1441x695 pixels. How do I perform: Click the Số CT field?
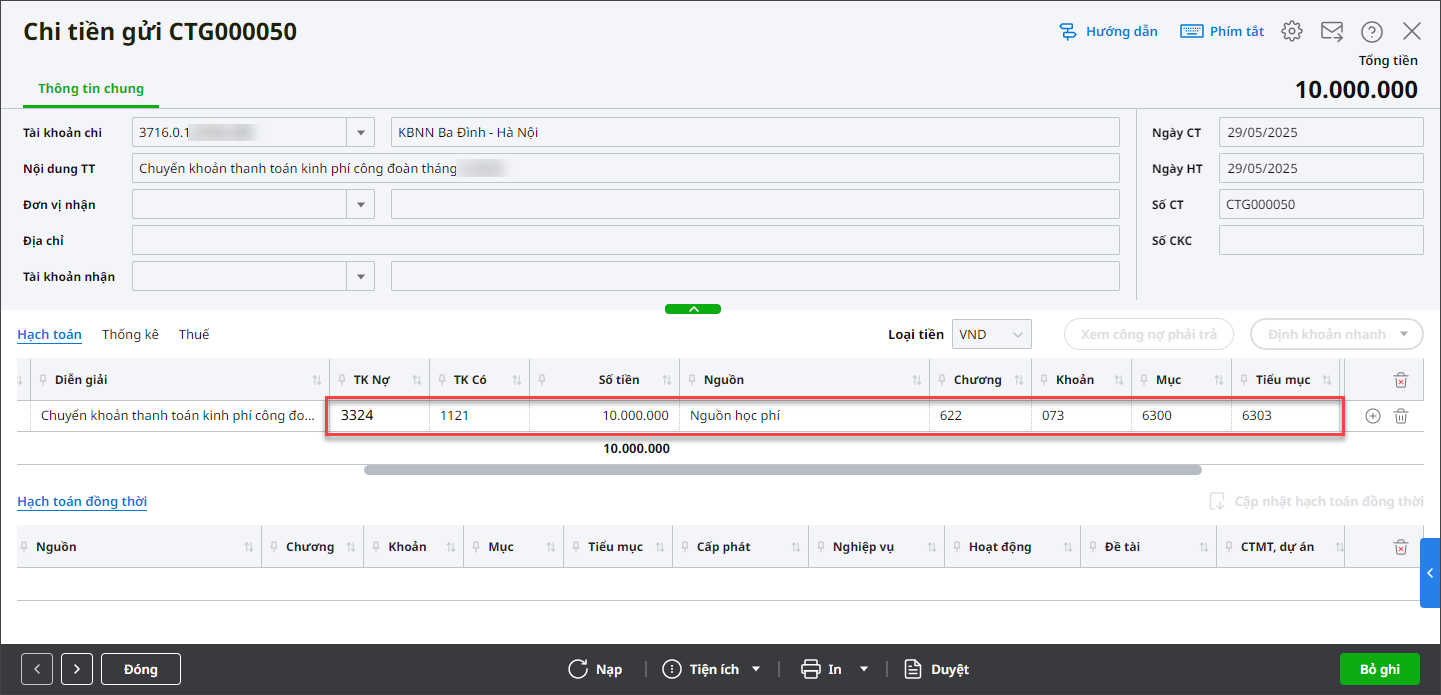tap(1321, 204)
